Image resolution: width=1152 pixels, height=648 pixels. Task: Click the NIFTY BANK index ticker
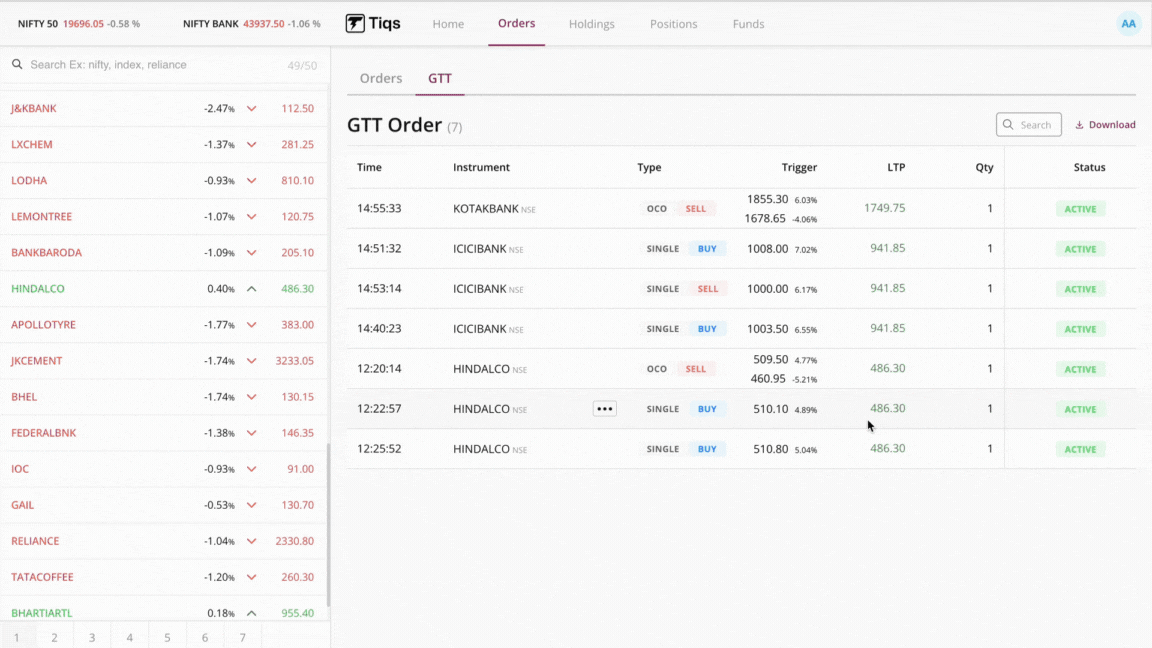[x=251, y=24]
